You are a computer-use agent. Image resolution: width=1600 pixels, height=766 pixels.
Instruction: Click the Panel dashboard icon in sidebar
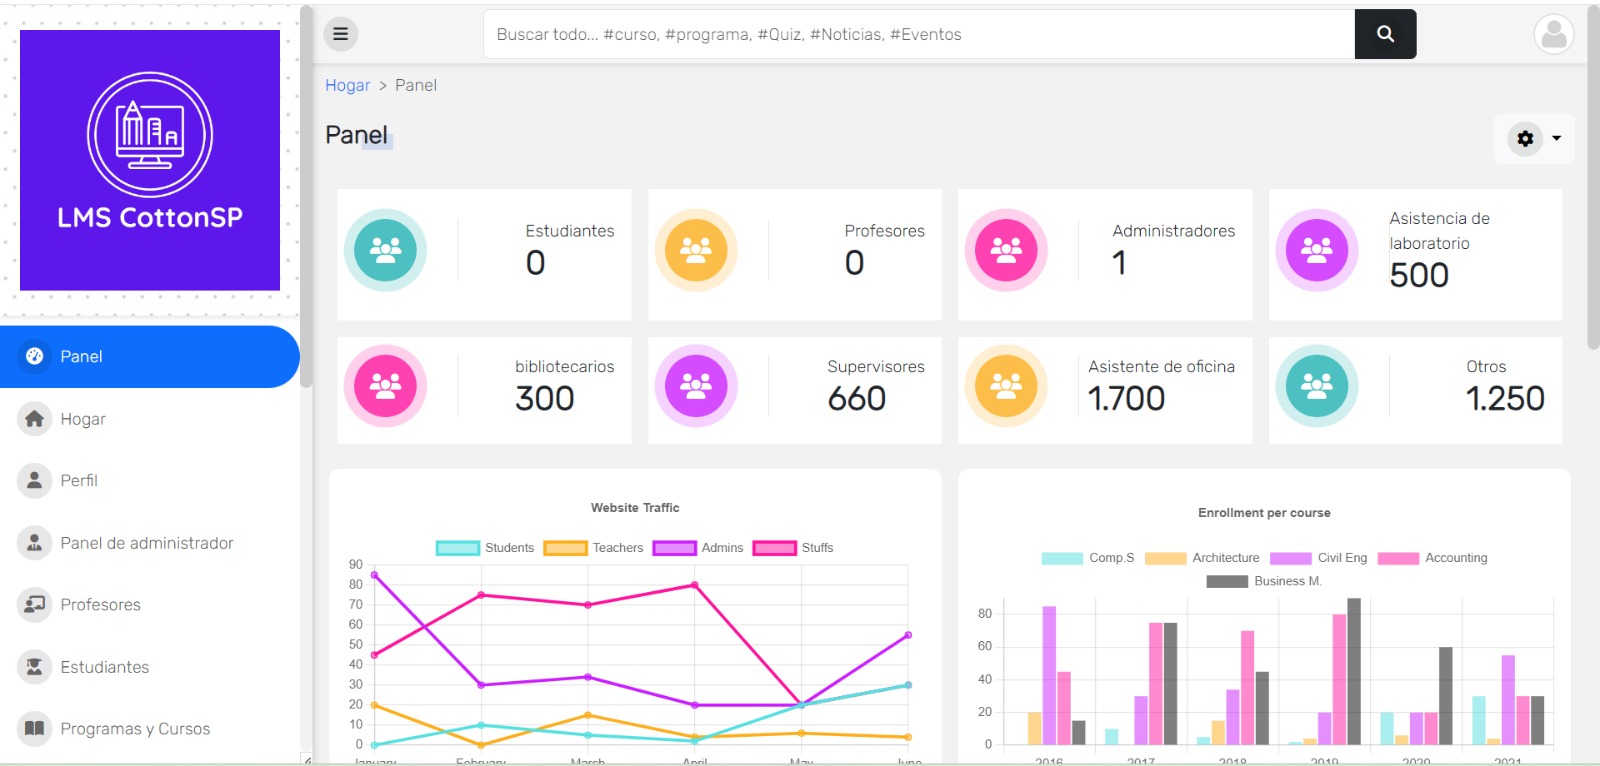pyautogui.click(x=34, y=356)
